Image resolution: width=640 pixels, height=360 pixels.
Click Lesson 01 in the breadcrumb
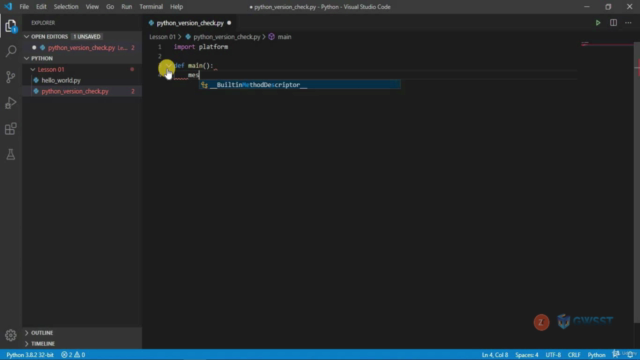(x=162, y=37)
